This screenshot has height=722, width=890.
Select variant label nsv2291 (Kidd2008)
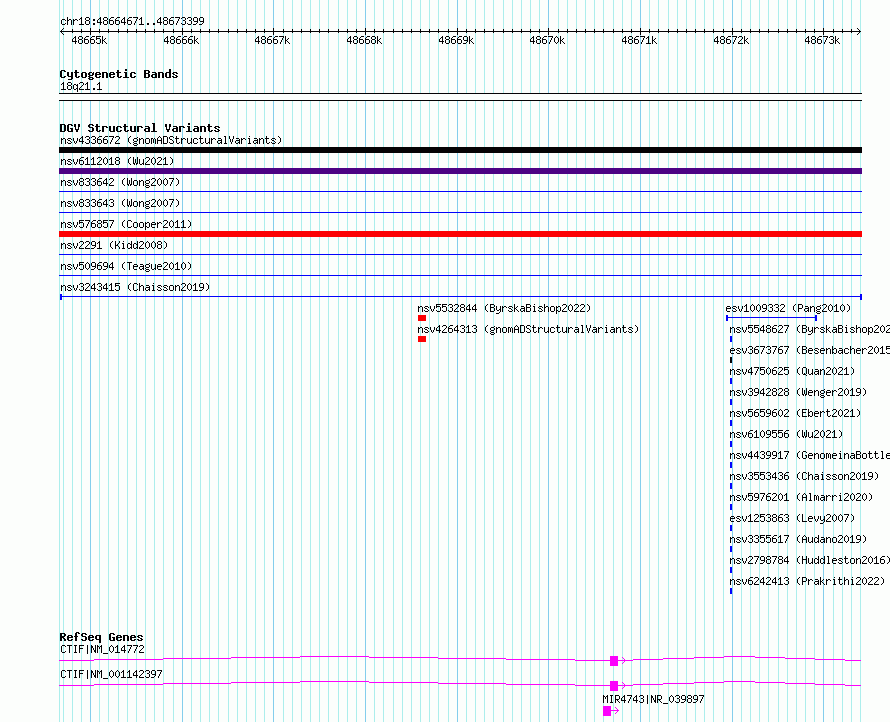[114, 245]
